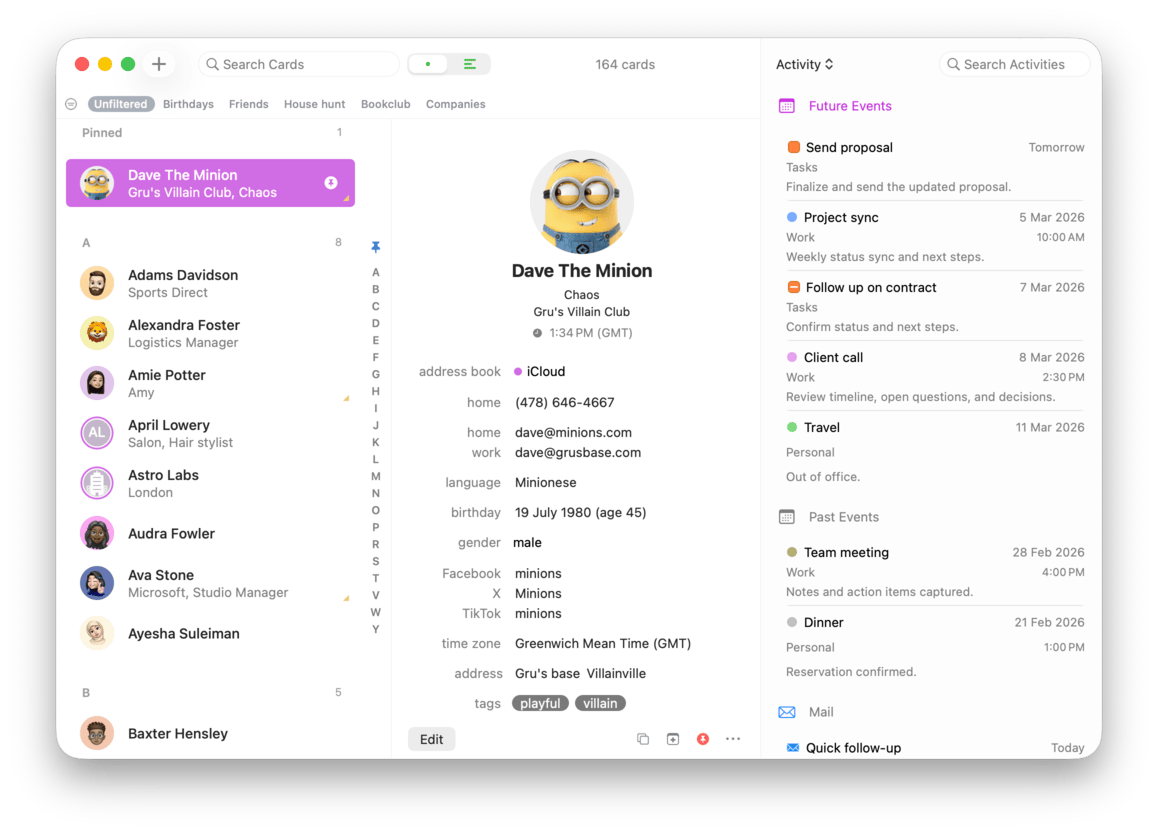1158x833 pixels.
Task: Select the Companies filter tab
Action: pyautogui.click(x=455, y=103)
